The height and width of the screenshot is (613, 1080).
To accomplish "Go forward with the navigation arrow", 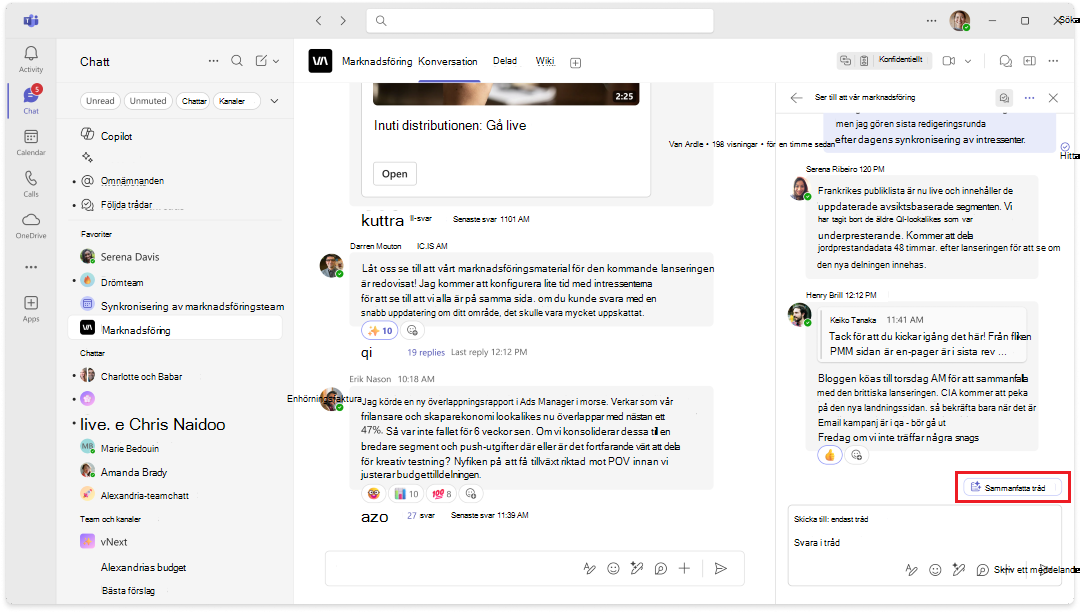I will (343, 21).
